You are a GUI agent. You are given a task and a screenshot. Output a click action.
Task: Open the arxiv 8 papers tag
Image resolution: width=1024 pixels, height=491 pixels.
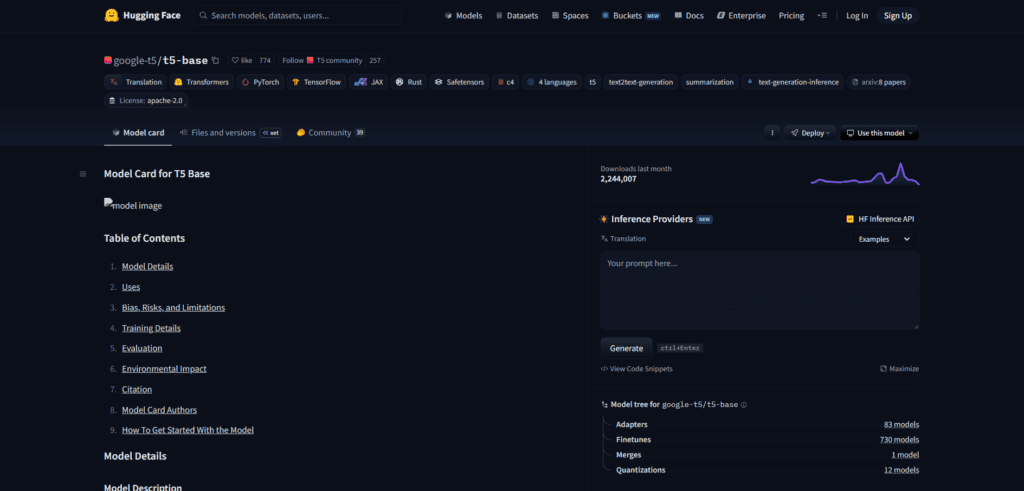[879, 82]
